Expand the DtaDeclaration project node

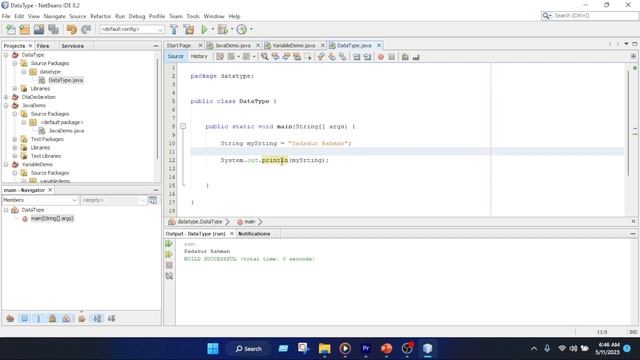(6, 97)
